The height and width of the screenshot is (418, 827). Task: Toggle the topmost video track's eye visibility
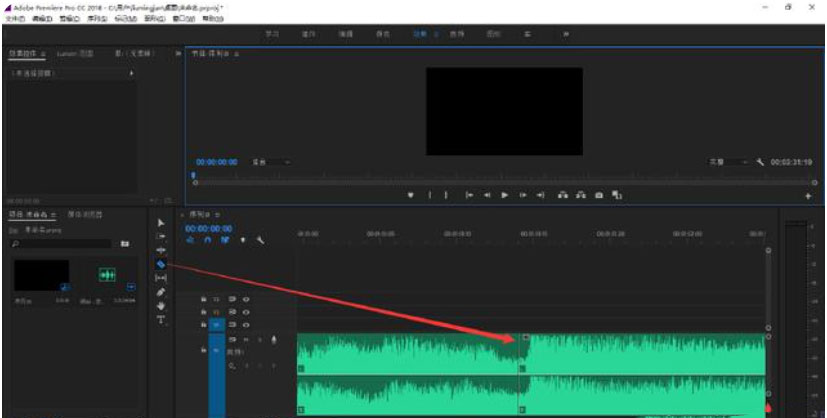[x=246, y=298]
